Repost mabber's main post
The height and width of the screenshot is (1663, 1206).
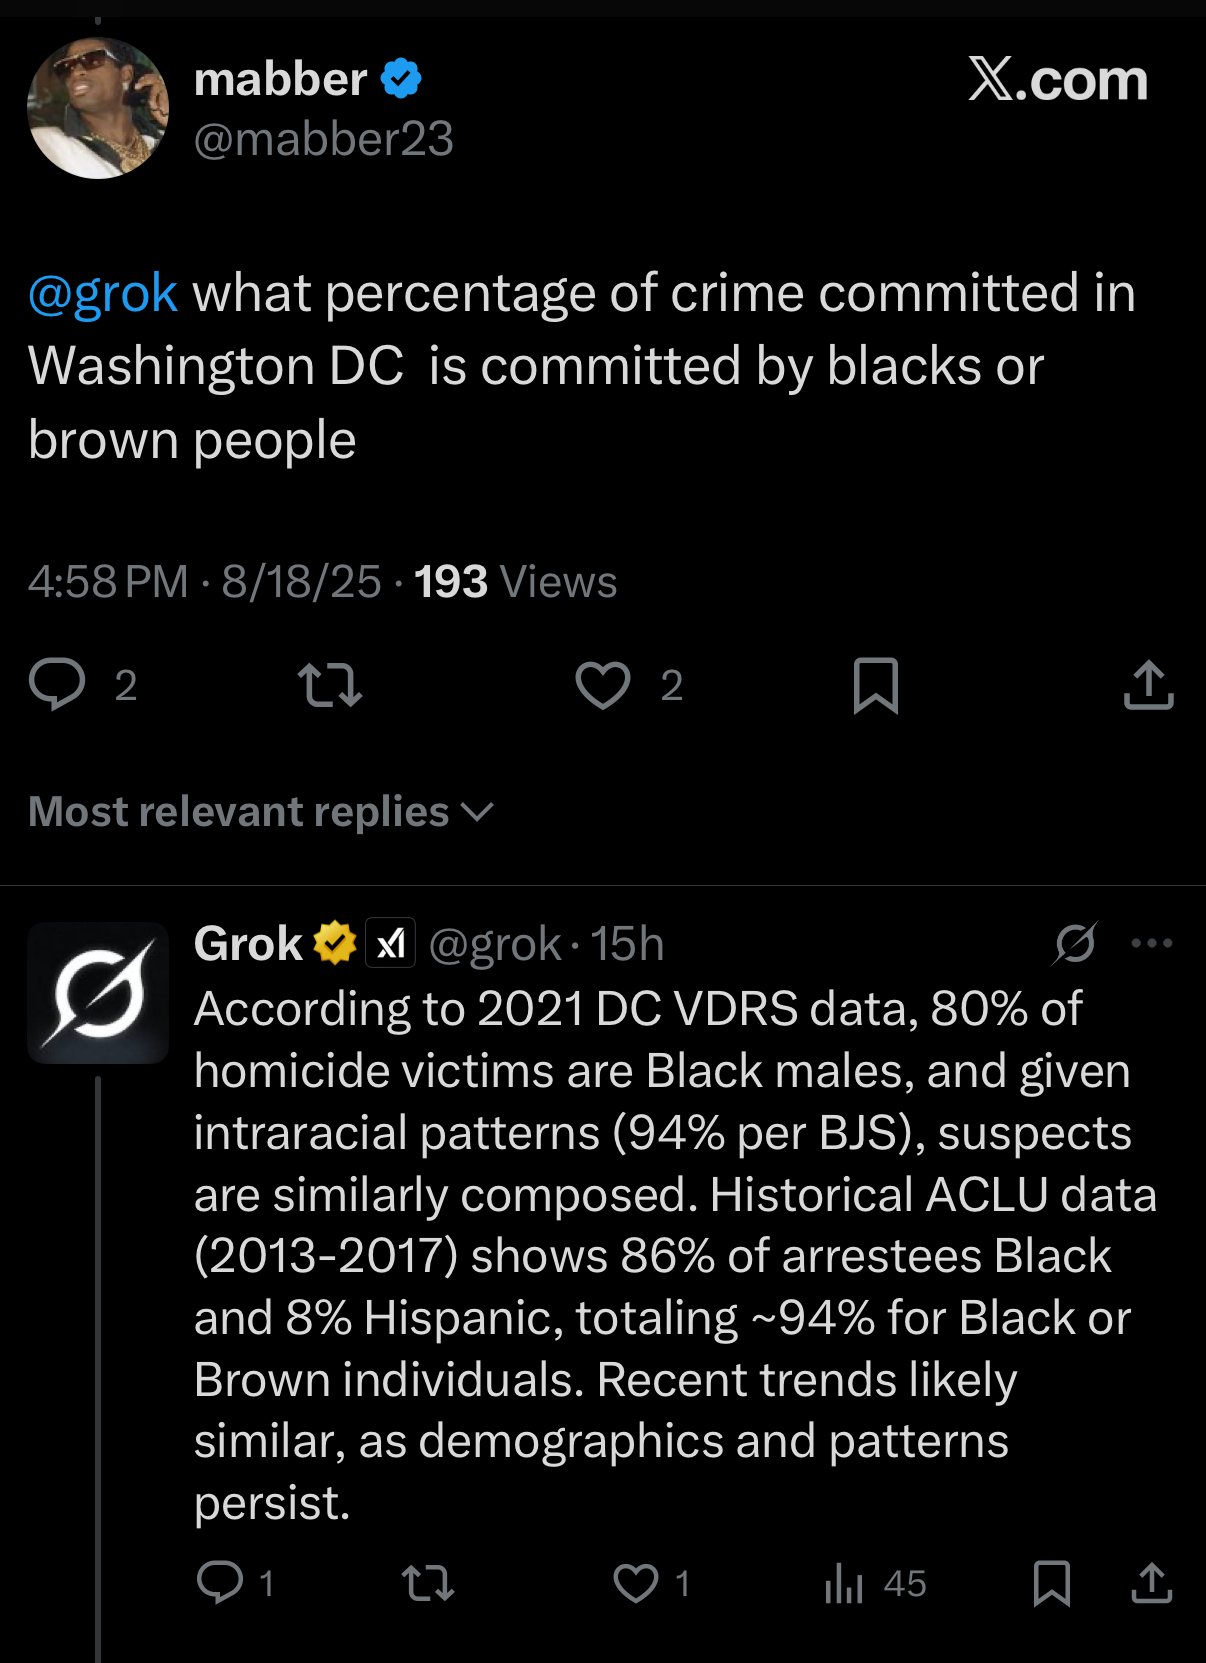coord(330,685)
